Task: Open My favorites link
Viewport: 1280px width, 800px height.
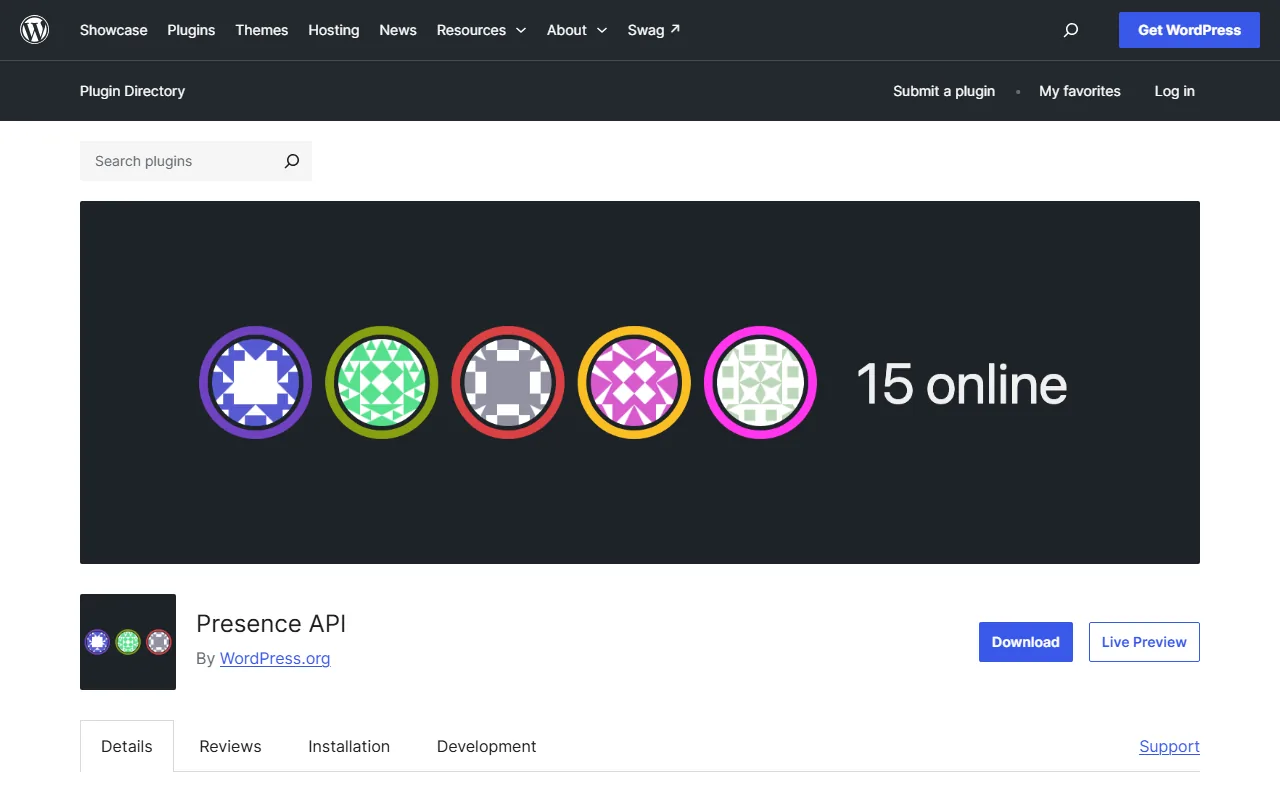Action: click(x=1080, y=91)
